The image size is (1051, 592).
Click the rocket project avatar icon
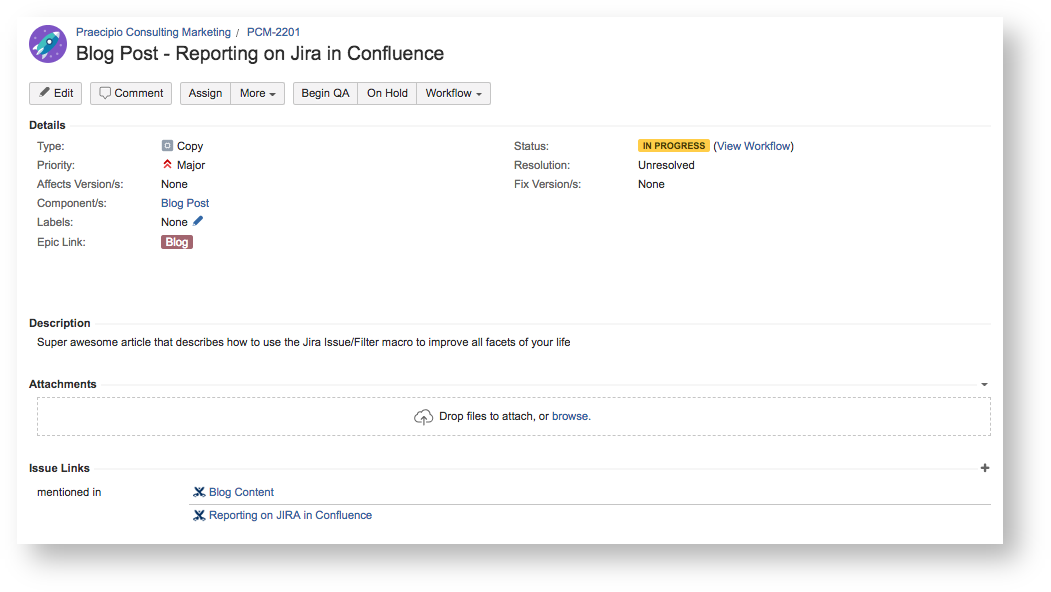pyautogui.click(x=48, y=44)
